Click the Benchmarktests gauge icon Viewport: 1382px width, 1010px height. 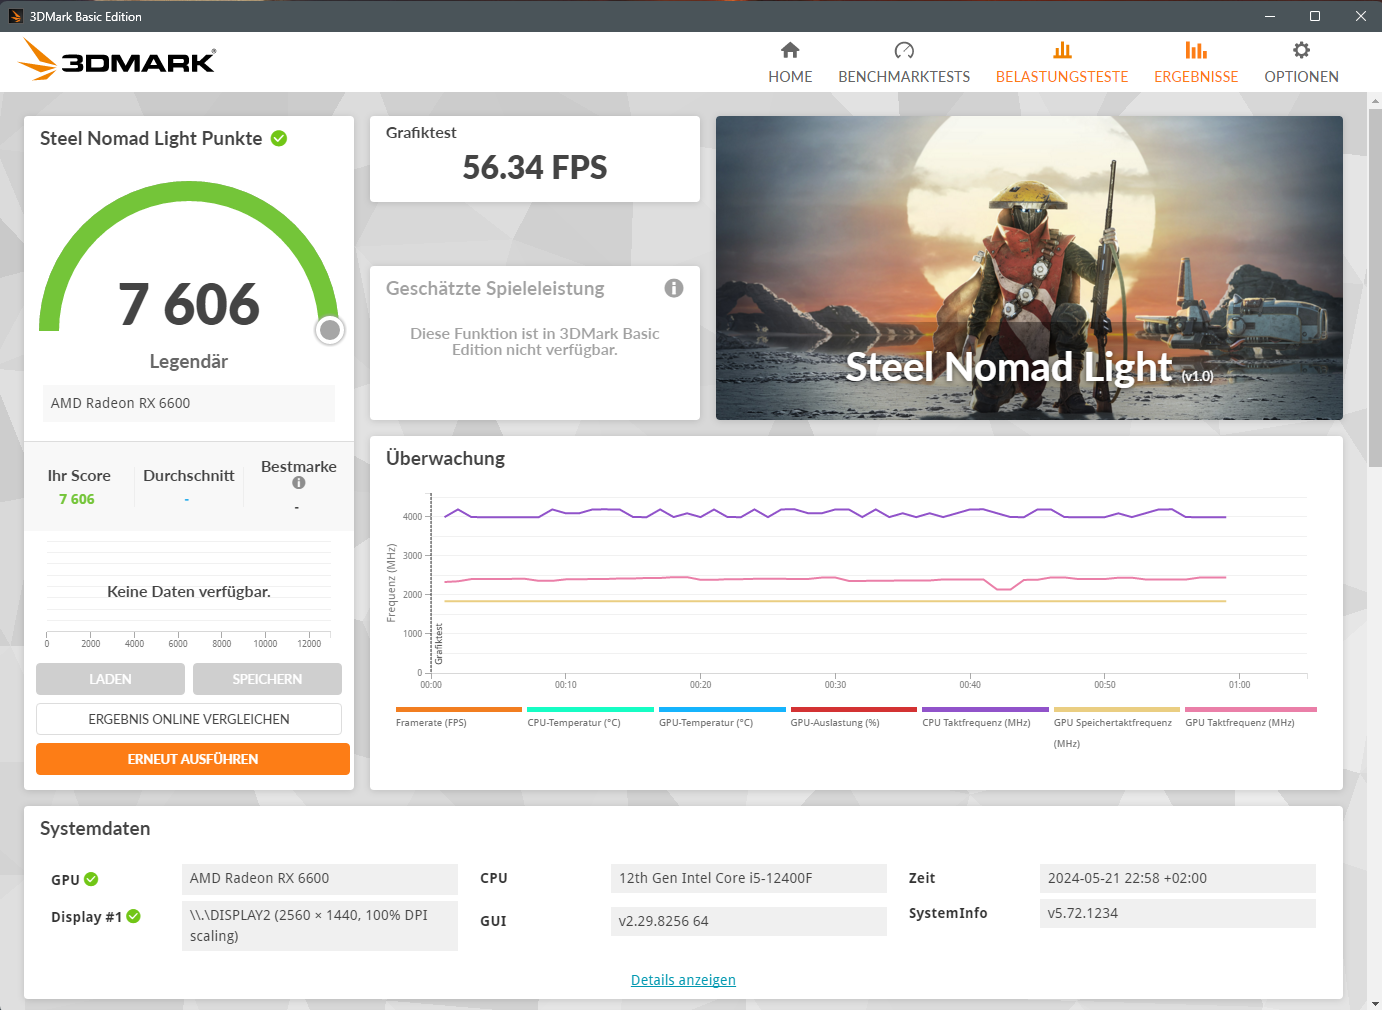coord(904,50)
